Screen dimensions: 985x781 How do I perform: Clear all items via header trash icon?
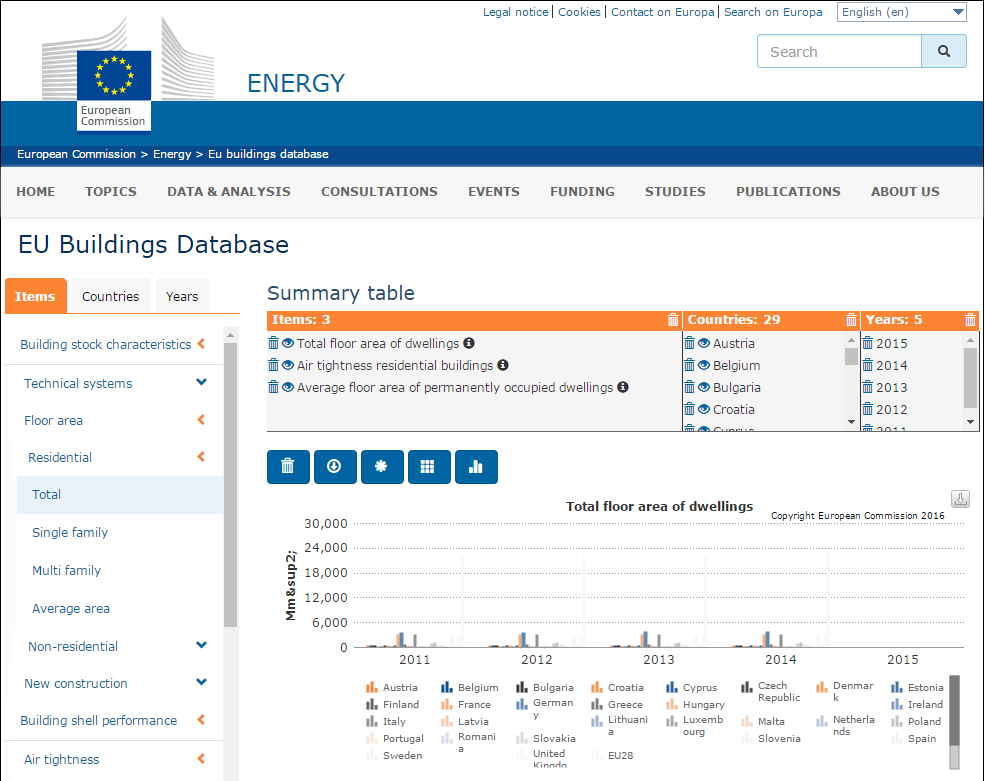[x=673, y=320]
